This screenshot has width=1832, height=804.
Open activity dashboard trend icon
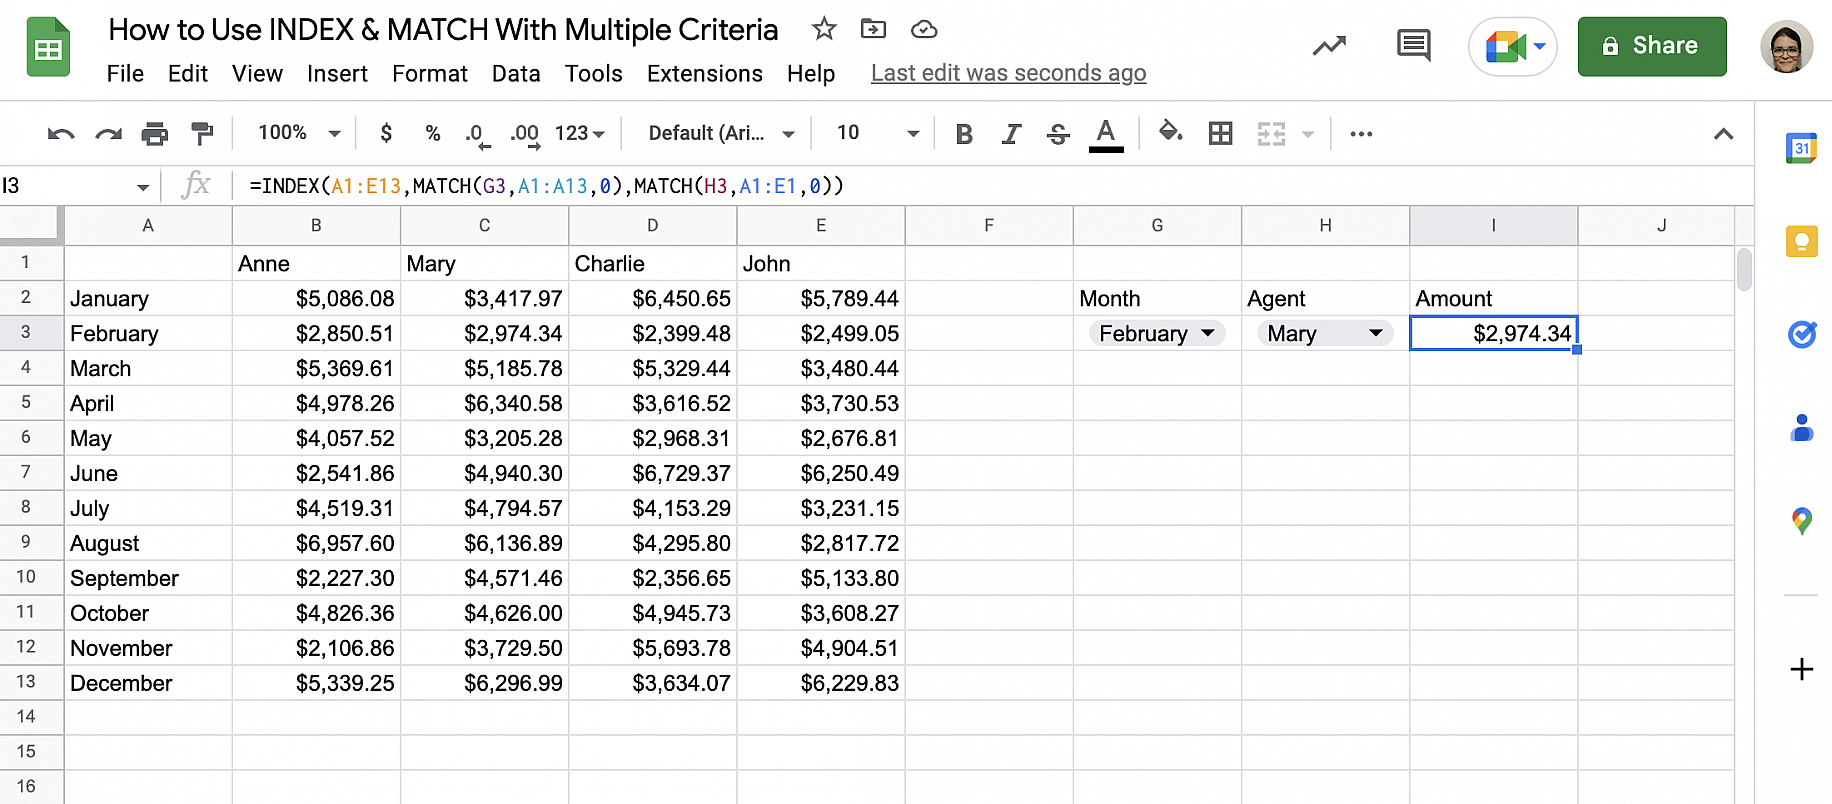click(x=1329, y=46)
